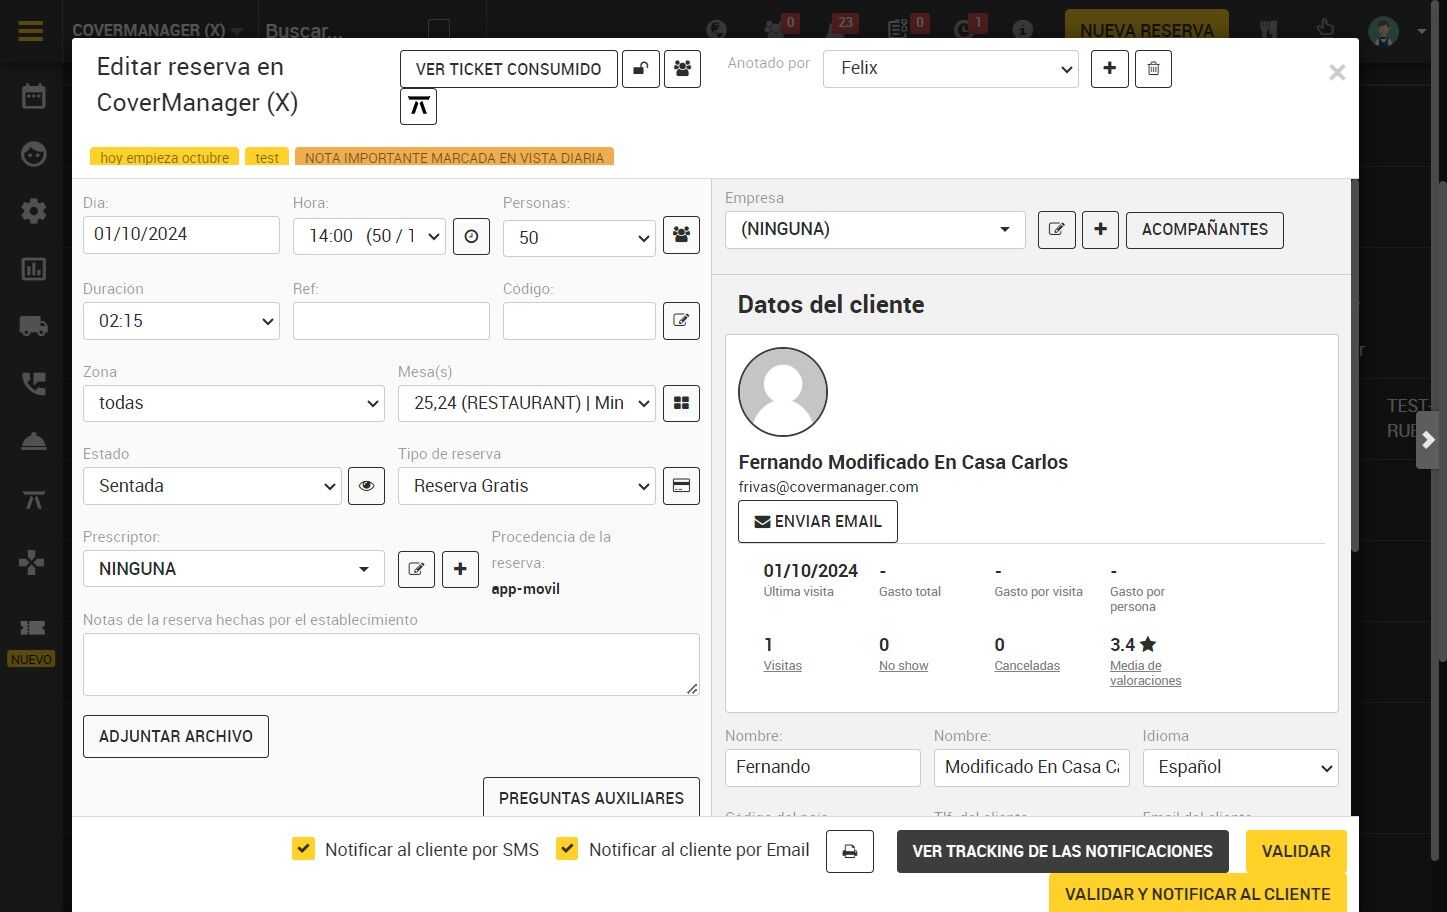The width and height of the screenshot is (1447, 912).
Task: Toggle Notificar al cliente por SMS checkbox
Action: click(x=303, y=849)
